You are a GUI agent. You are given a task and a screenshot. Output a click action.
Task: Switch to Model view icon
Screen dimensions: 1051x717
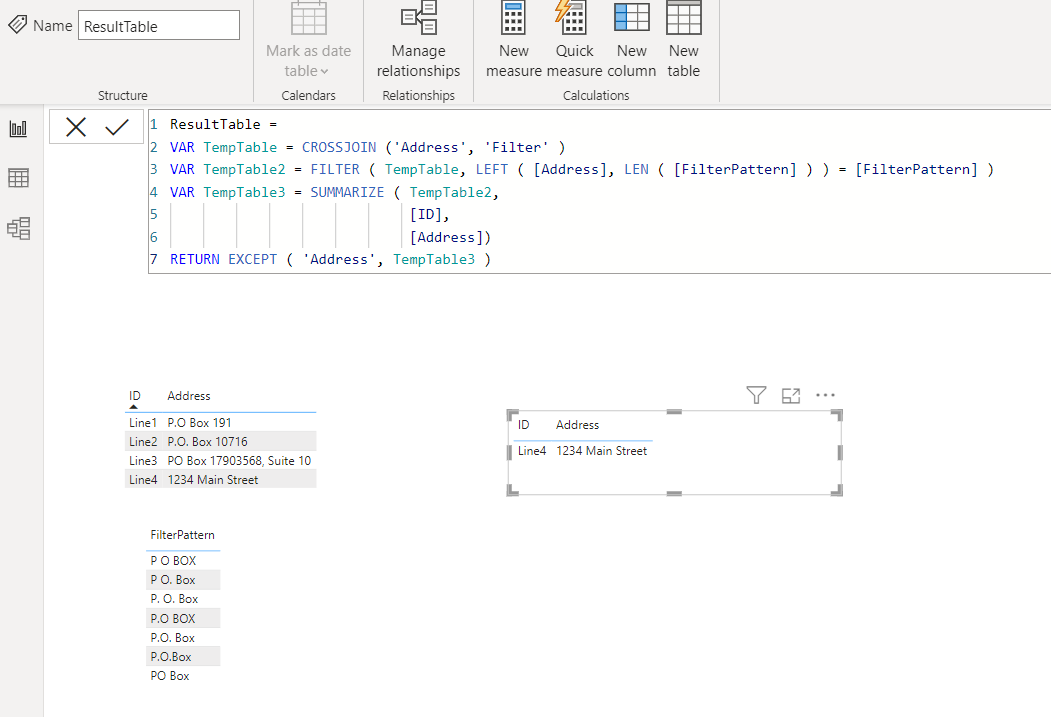click(19, 229)
